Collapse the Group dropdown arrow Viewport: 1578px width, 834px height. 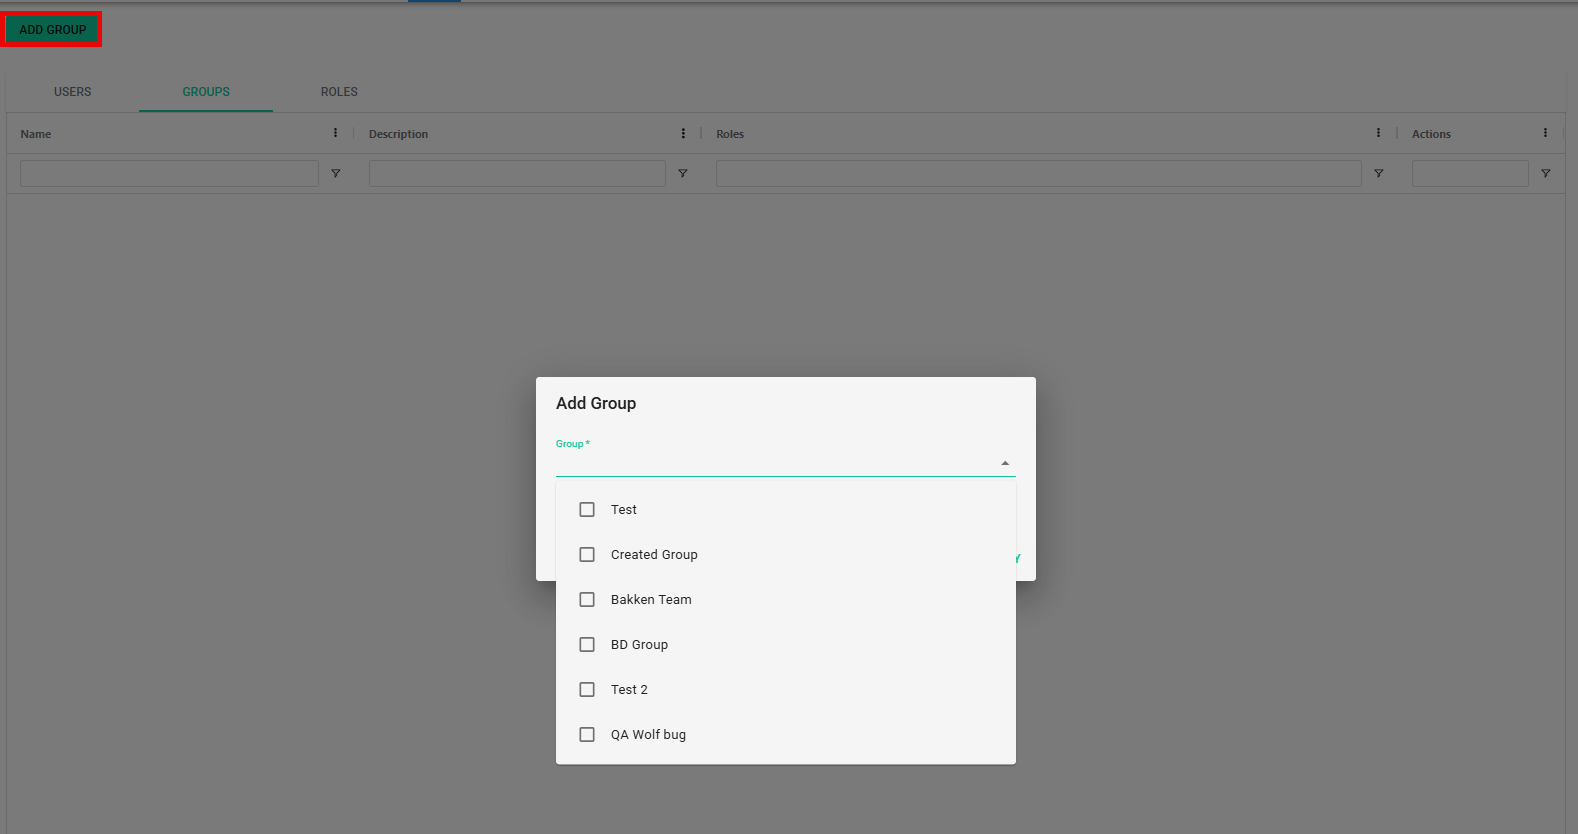(1005, 463)
